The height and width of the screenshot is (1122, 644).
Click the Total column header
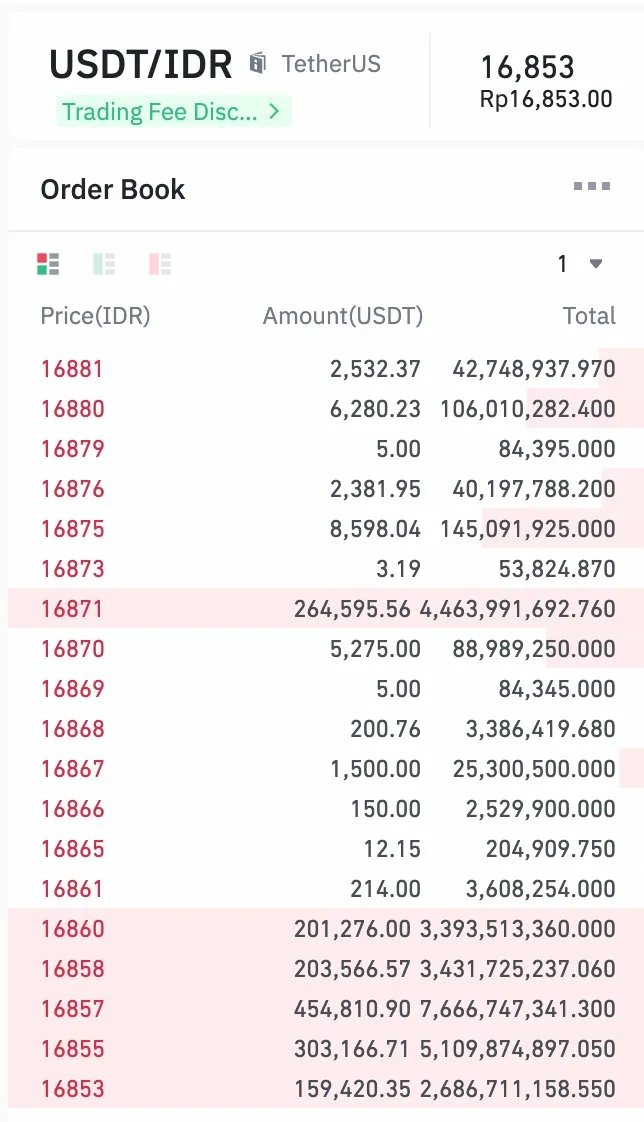[589, 316]
